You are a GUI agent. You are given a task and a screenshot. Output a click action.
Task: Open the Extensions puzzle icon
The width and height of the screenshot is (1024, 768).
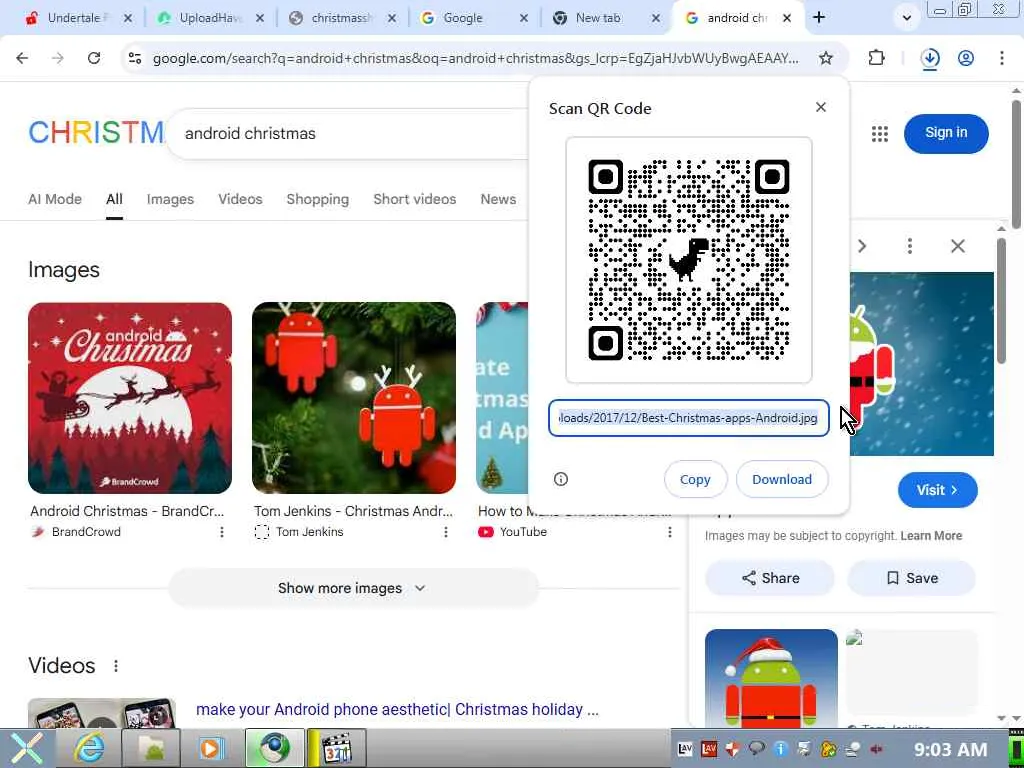tap(876, 58)
